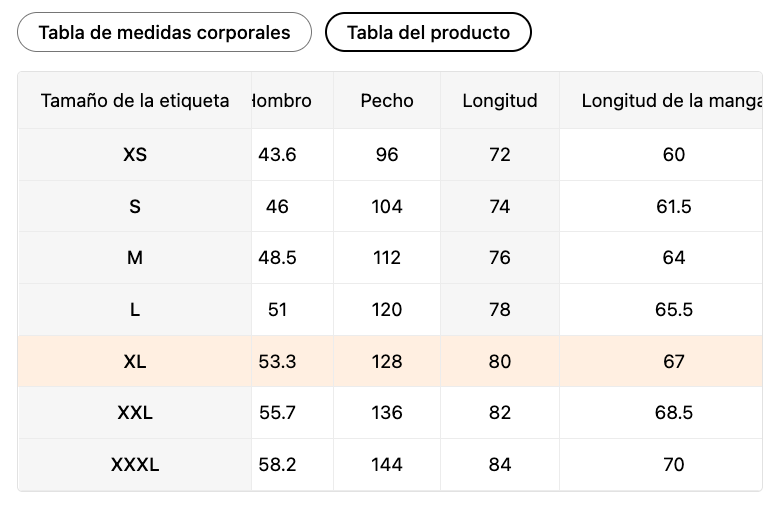
Task: Click the Tamaño de la etiqueta header
Action: (x=135, y=100)
